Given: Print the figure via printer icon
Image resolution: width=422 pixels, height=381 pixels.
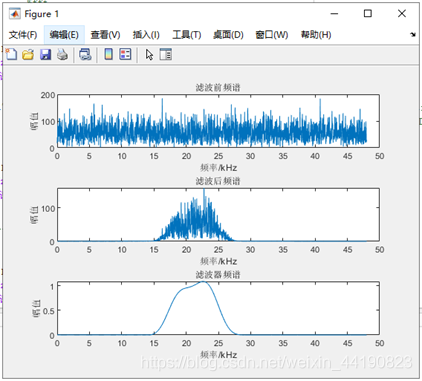Looking at the screenshot, I should [x=62, y=54].
